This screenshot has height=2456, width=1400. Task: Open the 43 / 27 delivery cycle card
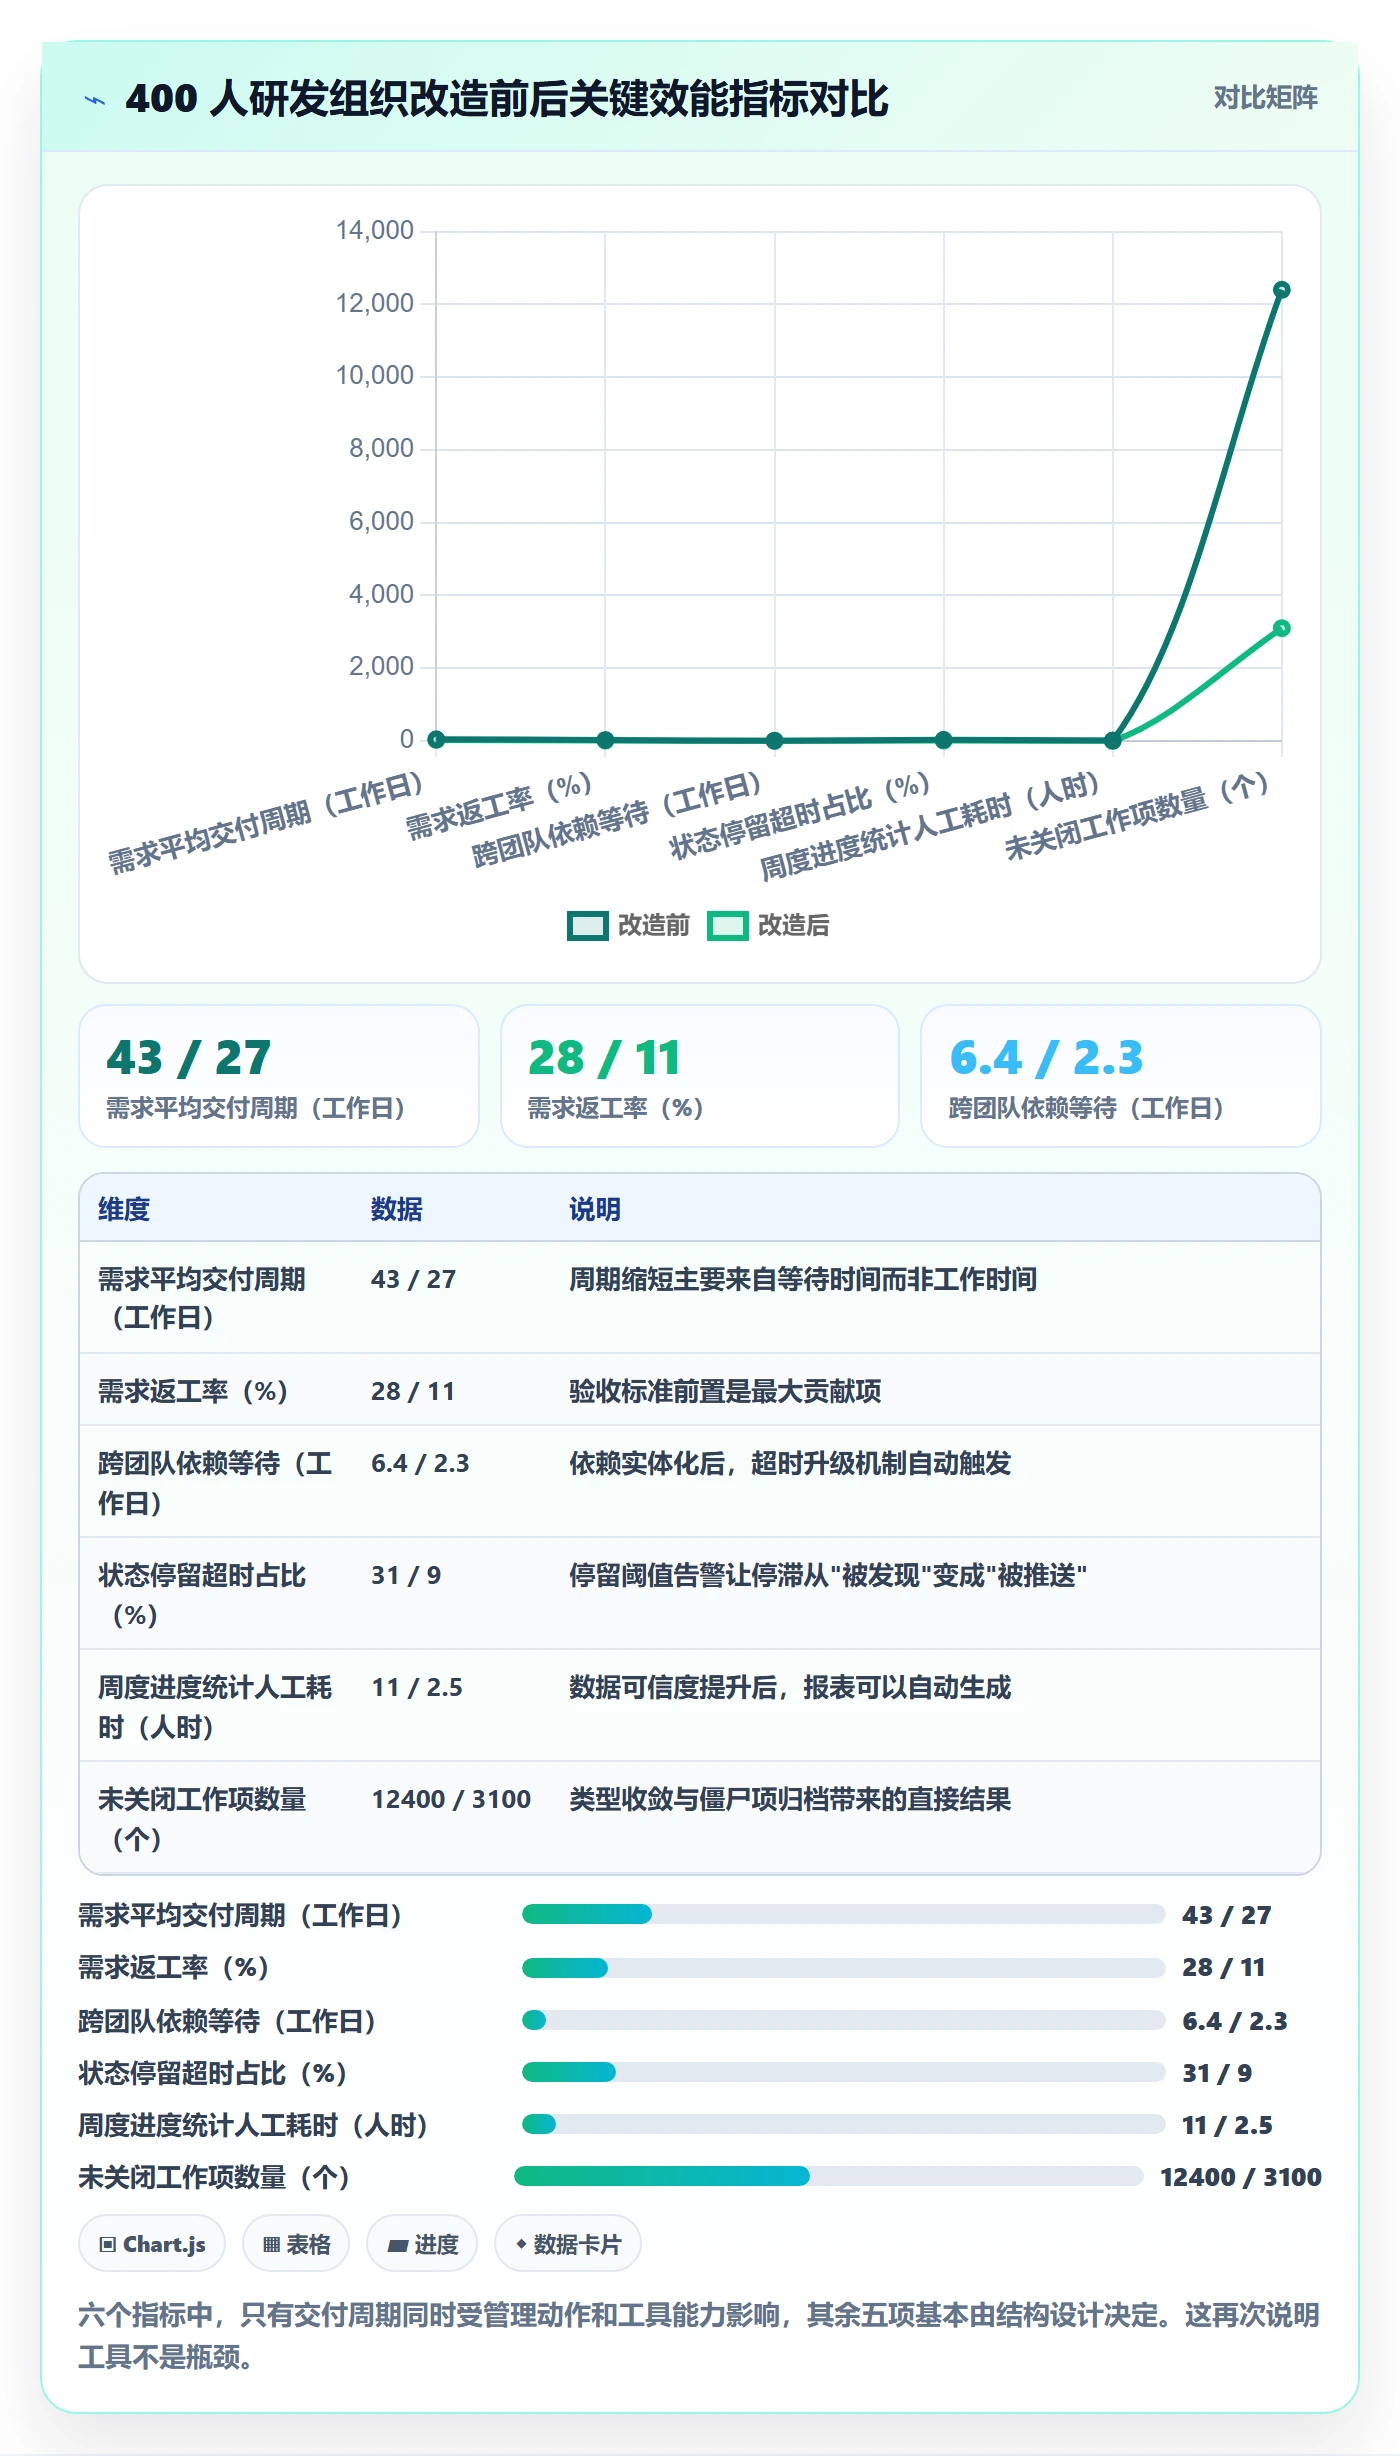279,1076
